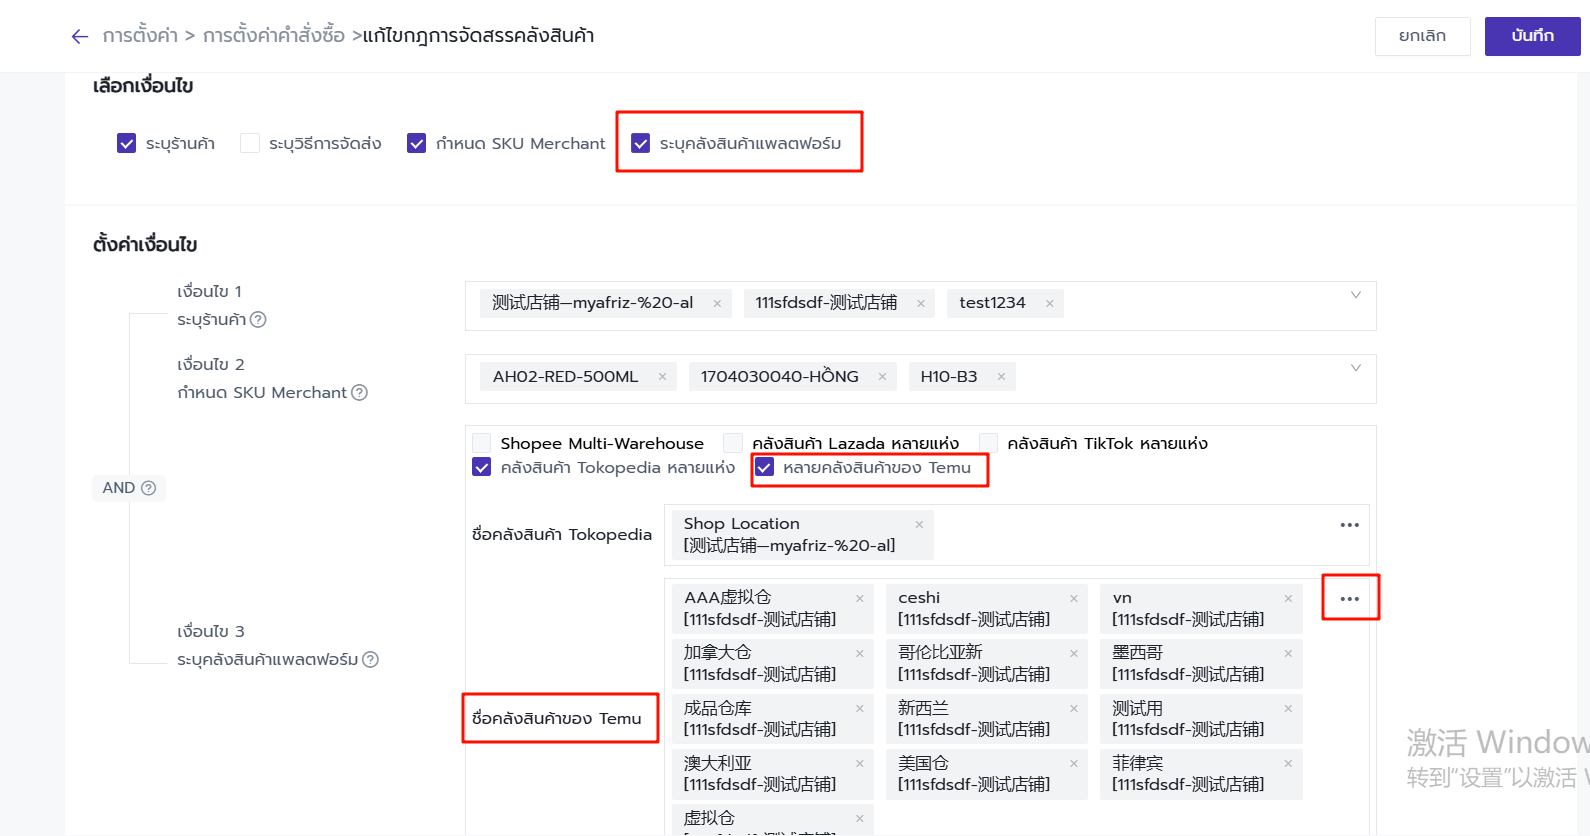This screenshot has width=1590, height=836.
Task: Enable the ระบุวิธีการจัดส่ง checkbox
Action: (250, 144)
